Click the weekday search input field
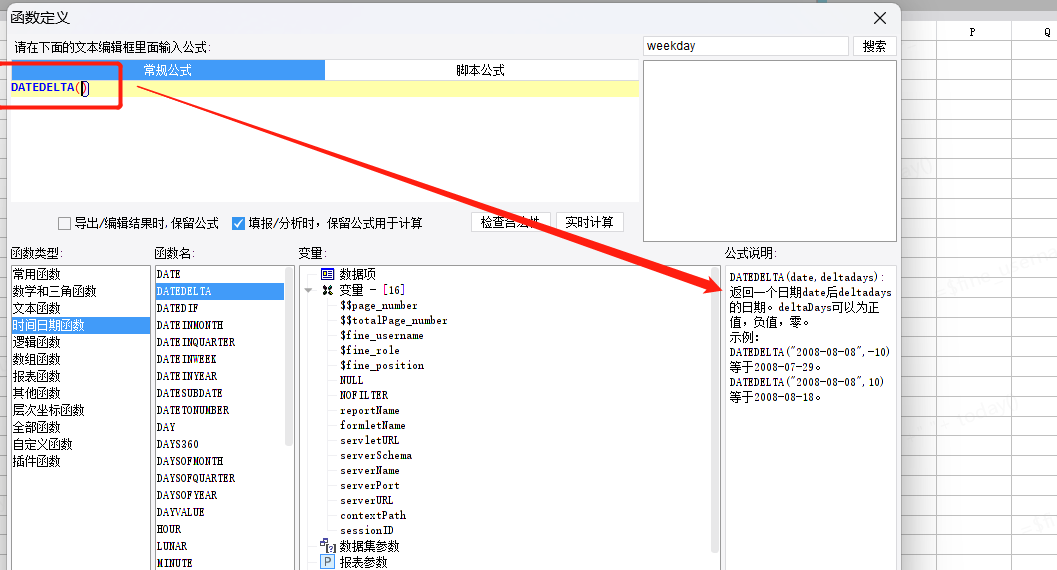The height and width of the screenshot is (570, 1057). coord(746,46)
